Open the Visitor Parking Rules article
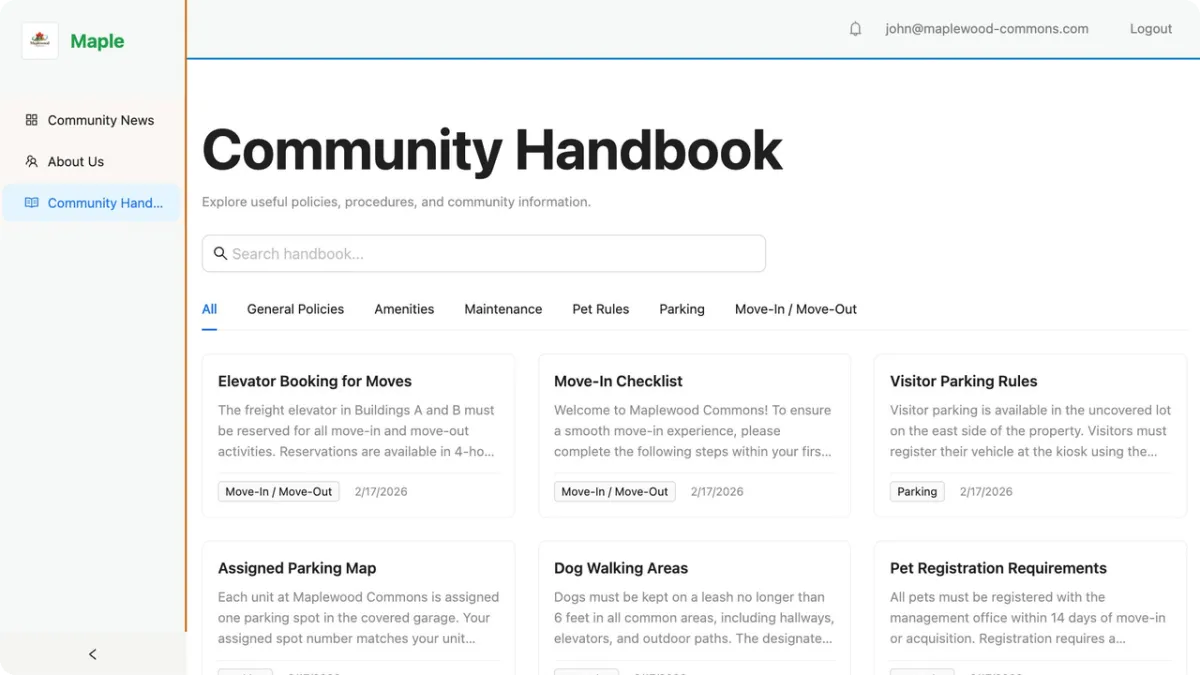Viewport: 1200px width, 675px height. 963,381
